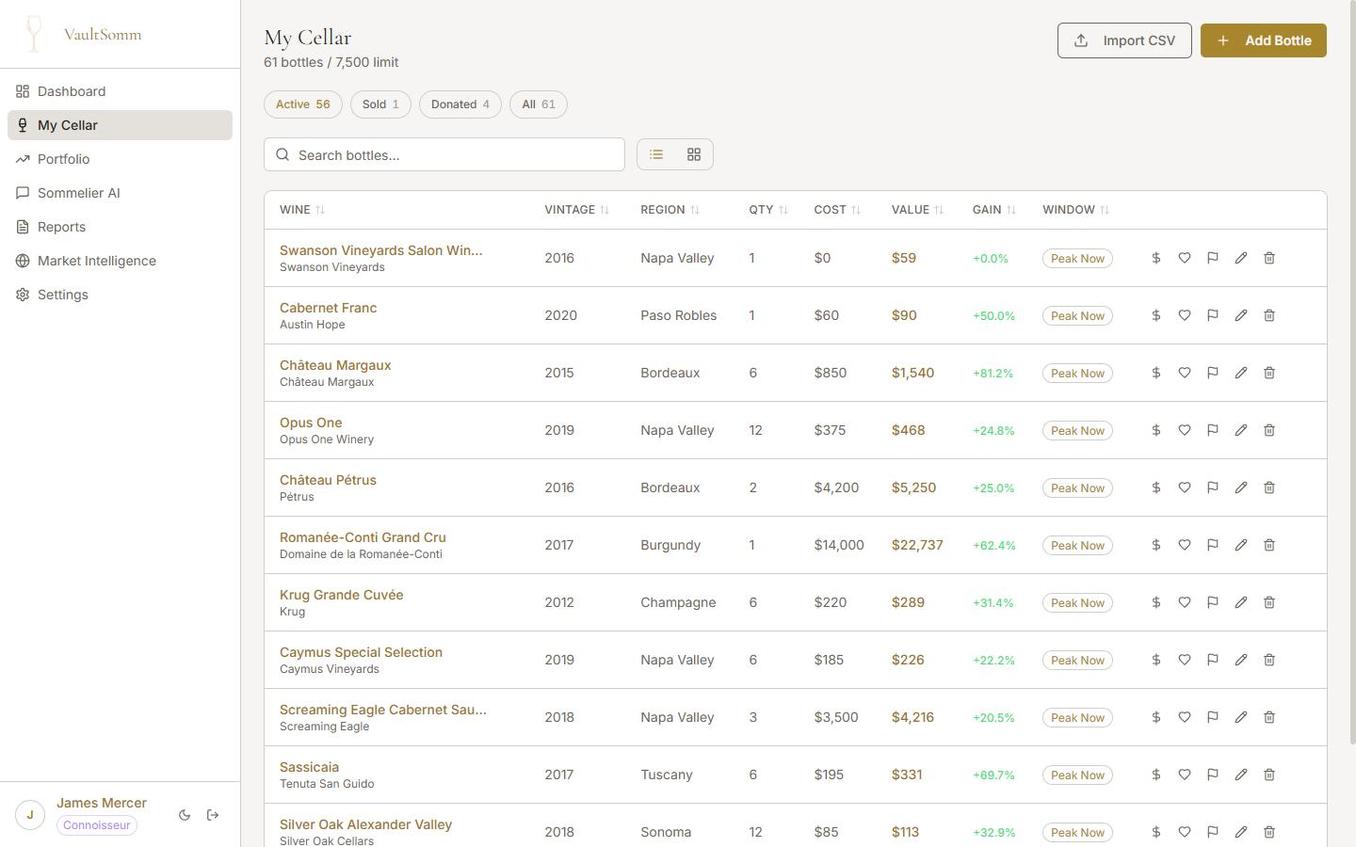Click the Add Bottle button
This screenshot has height=847, width=1356.
point(1264,41)
